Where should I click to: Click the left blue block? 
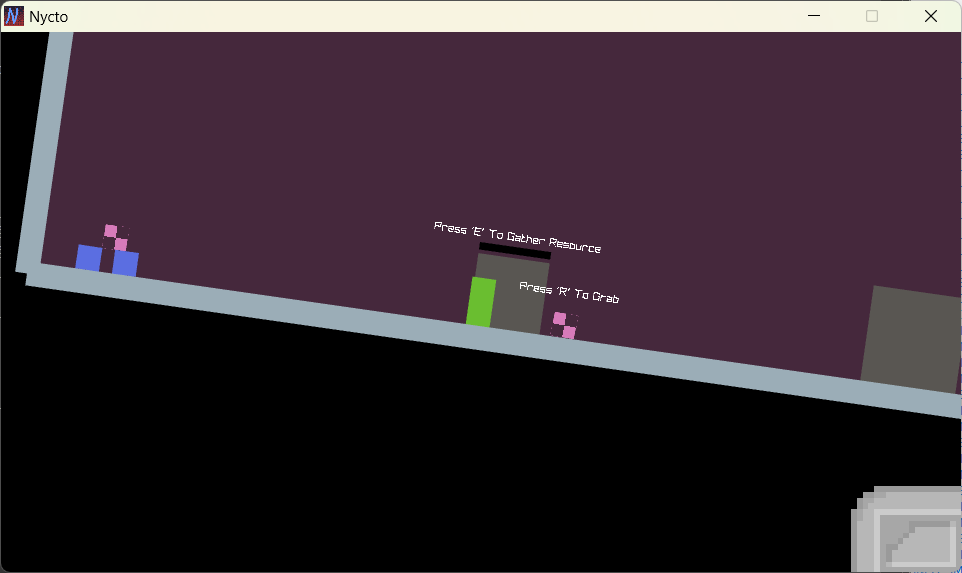89,258
